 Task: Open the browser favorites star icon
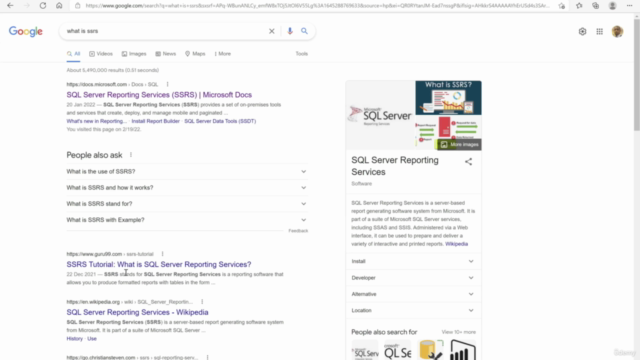click(579, 6)
